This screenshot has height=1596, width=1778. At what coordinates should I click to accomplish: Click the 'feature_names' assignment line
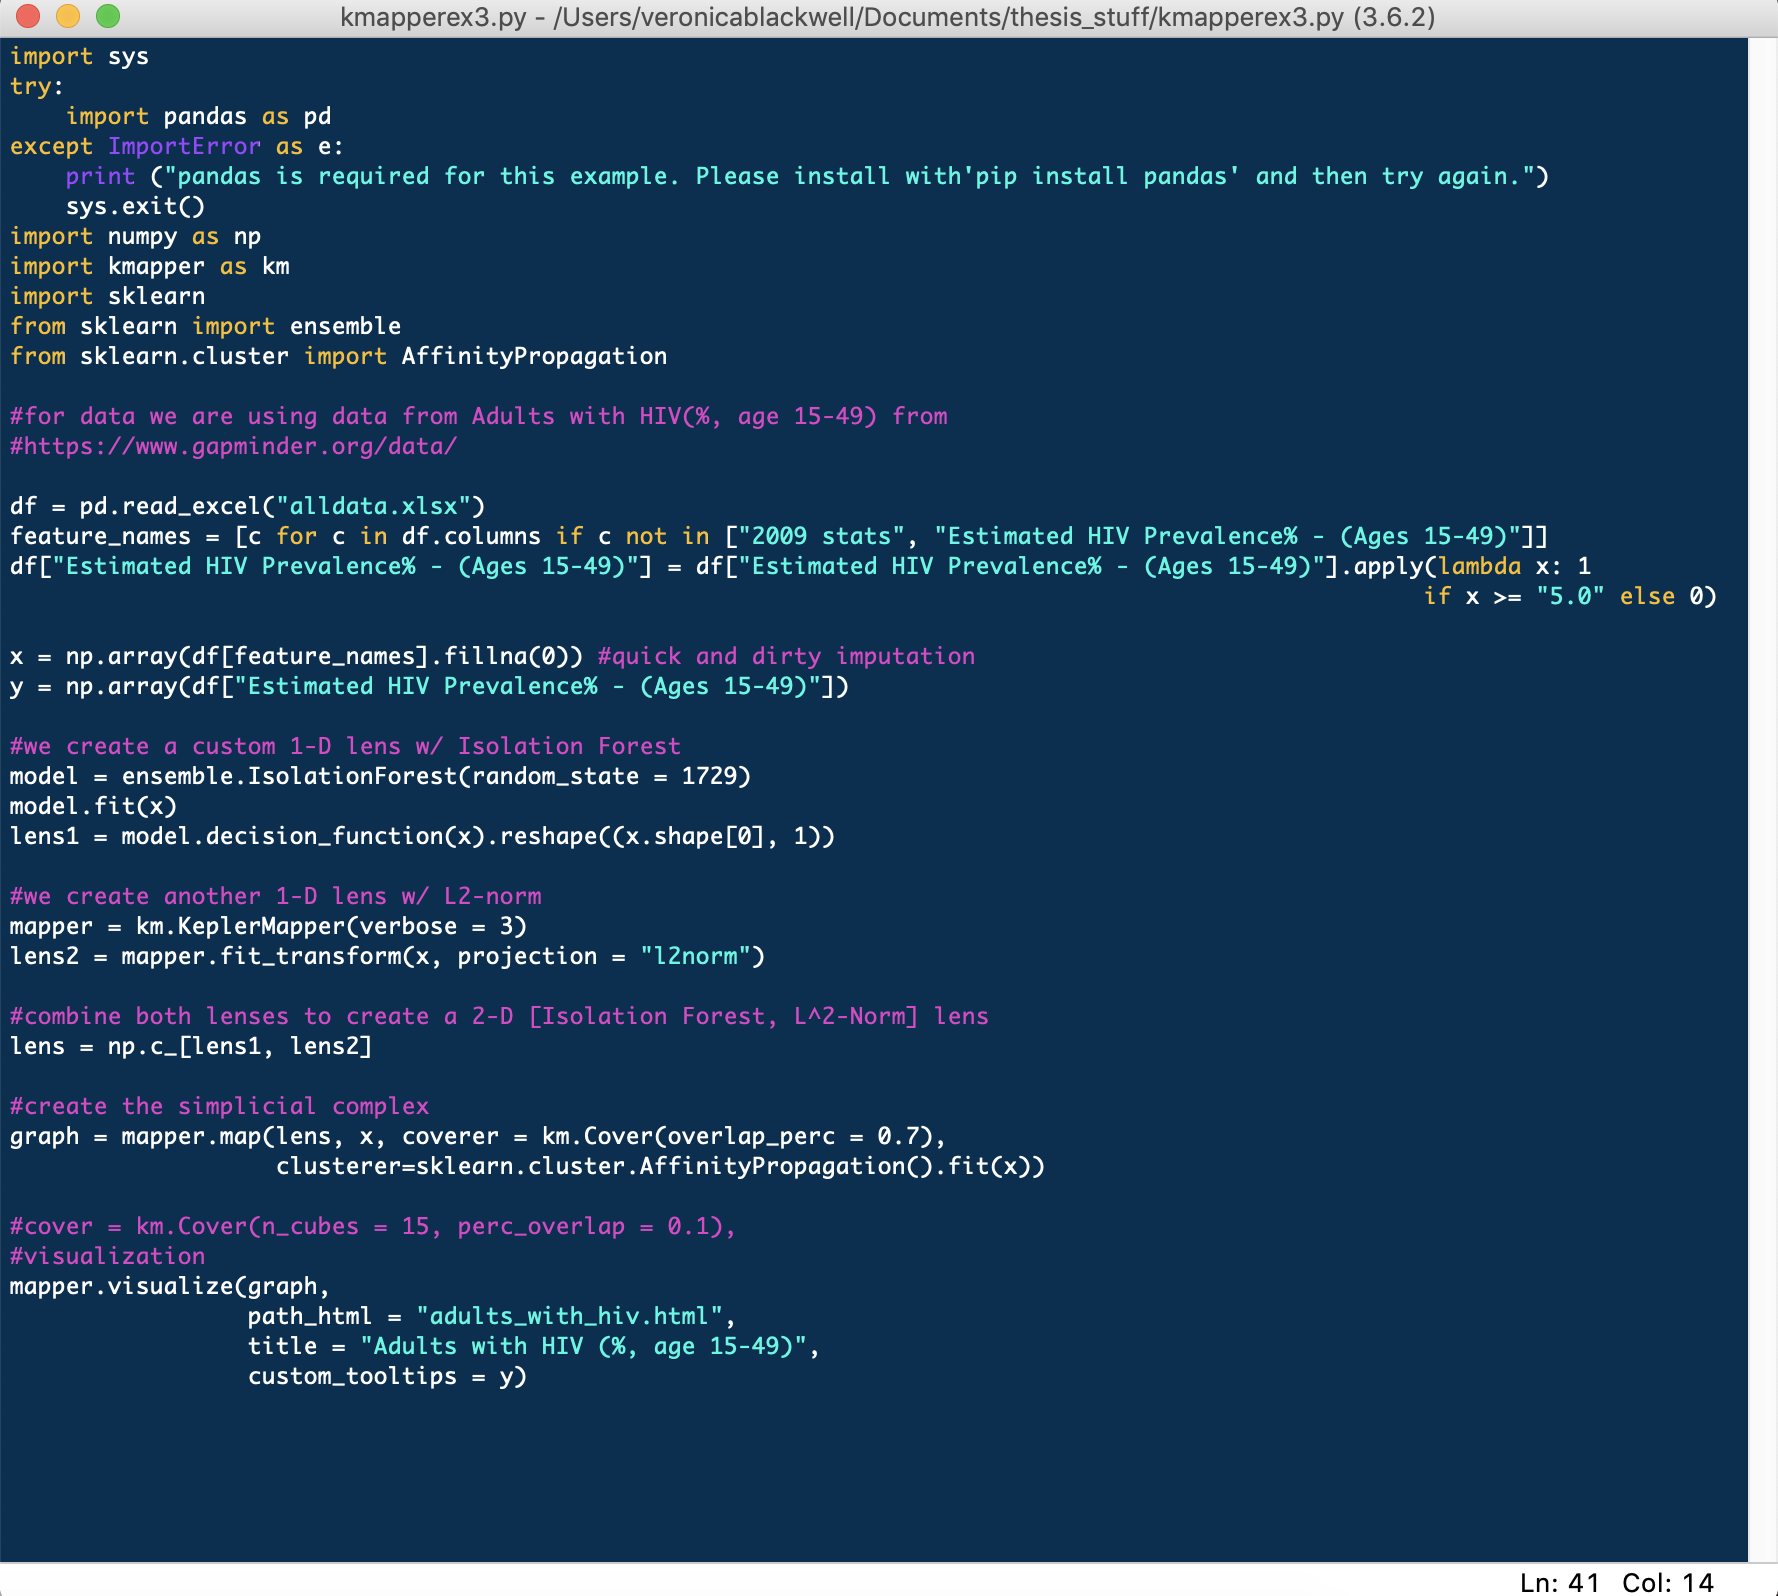779,537
